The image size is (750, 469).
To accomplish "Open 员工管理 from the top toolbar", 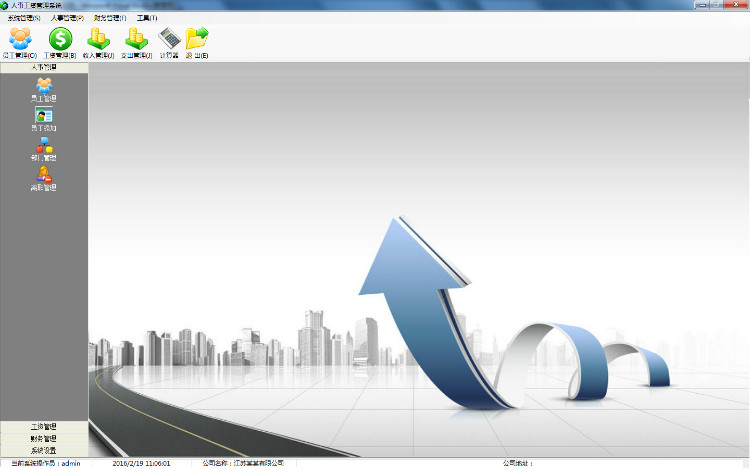I will [x=20, y=43].
